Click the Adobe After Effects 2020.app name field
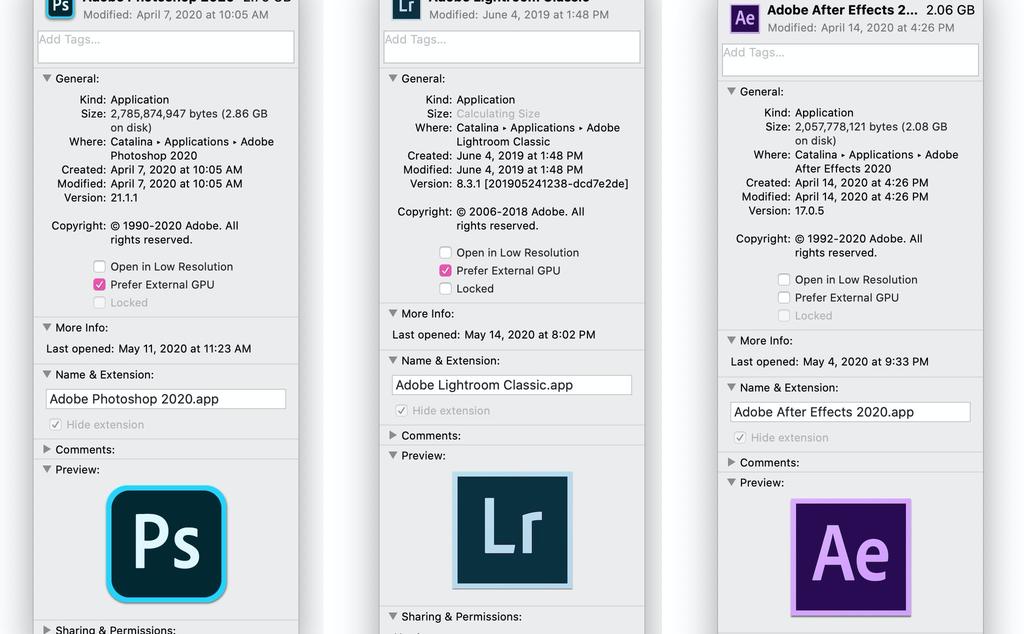The image size is (1024, 634). 850,412
